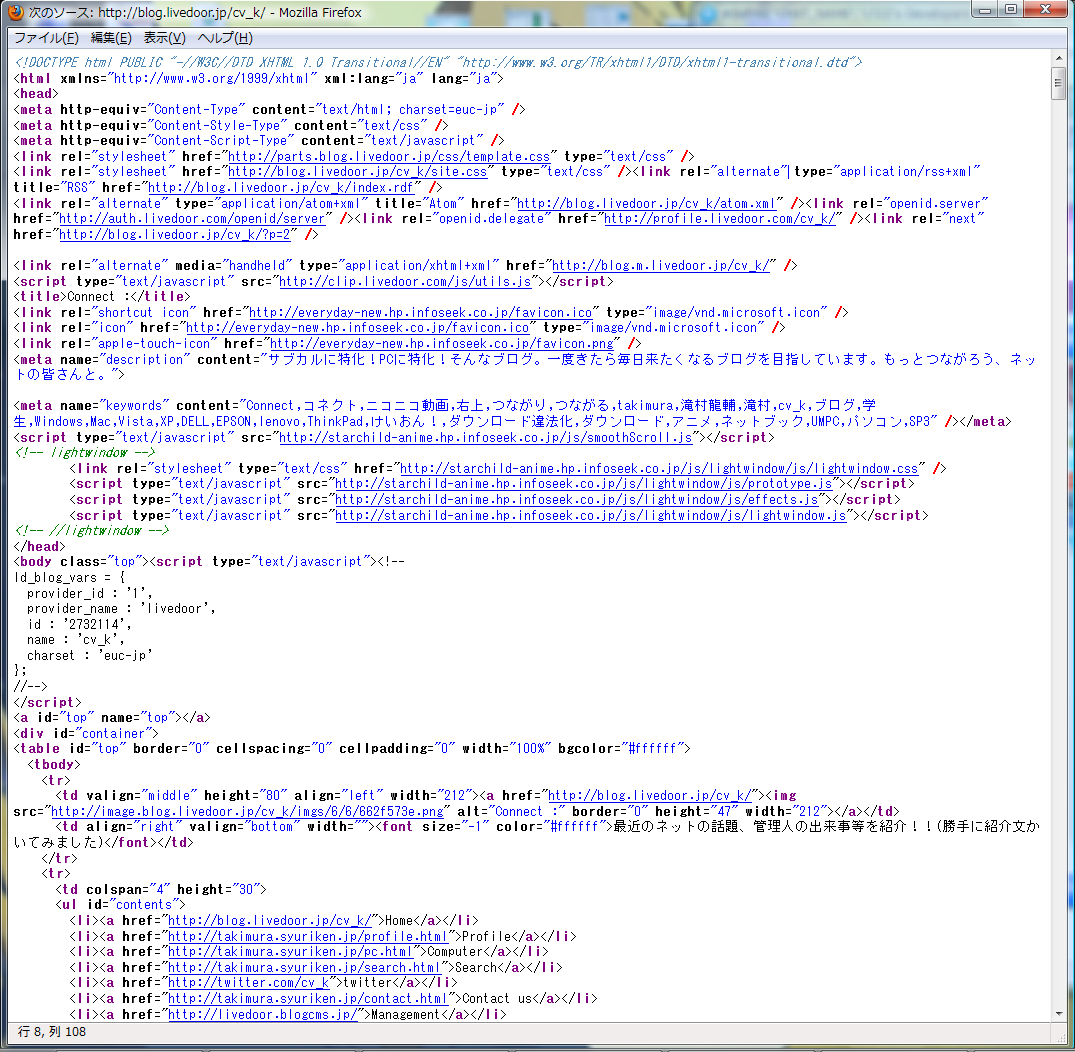Screen dimensions: 1075x1052
Task: Open the effects.js script link
Action: click(x=577, y=499)
